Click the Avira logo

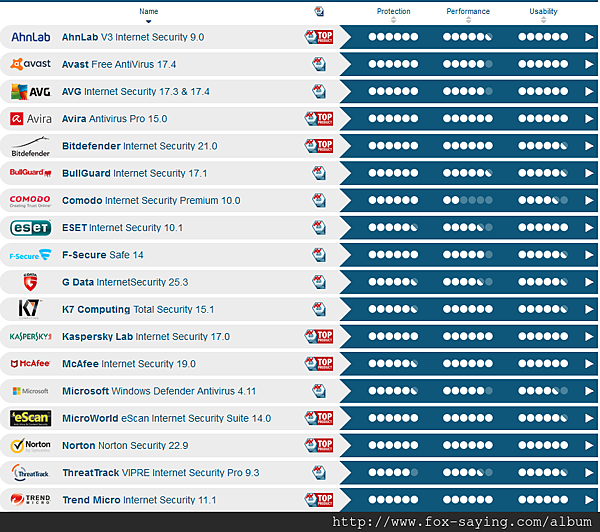pyautogui.click(x=31, y=119)
